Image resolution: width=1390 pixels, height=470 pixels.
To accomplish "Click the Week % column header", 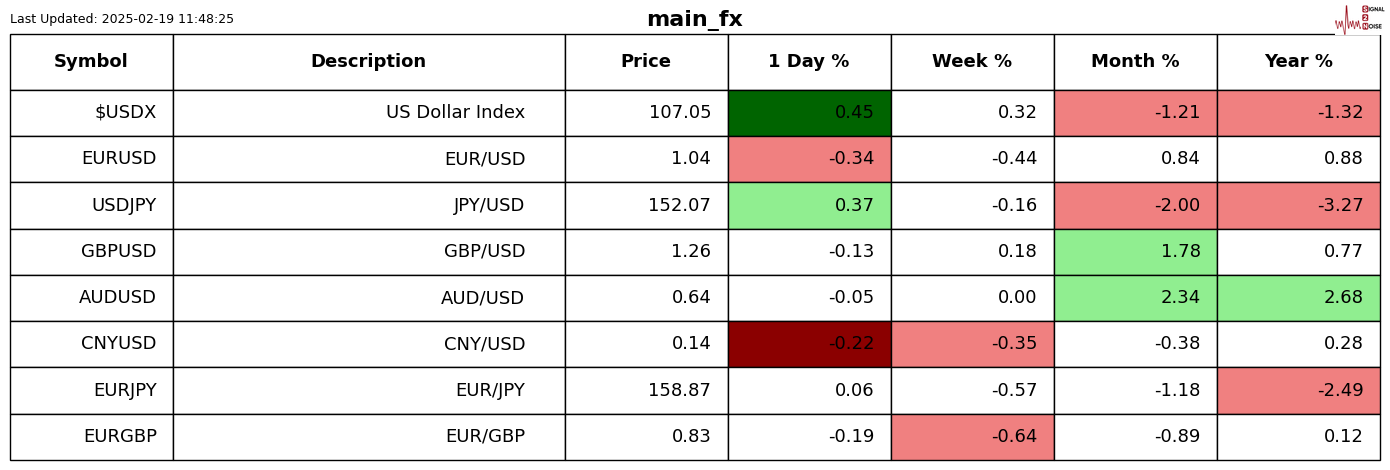I will point(971,62).
